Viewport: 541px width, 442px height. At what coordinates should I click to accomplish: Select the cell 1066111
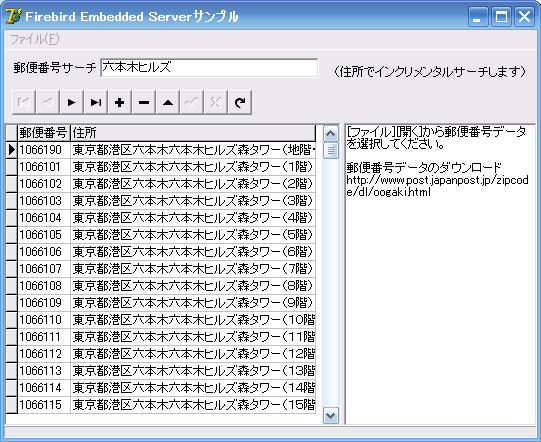point(44,337)
